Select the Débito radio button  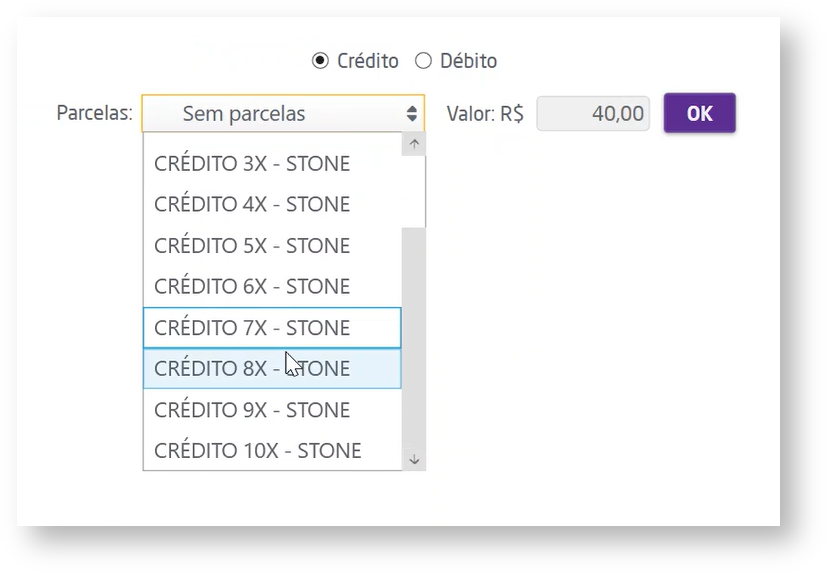[423, 61]
